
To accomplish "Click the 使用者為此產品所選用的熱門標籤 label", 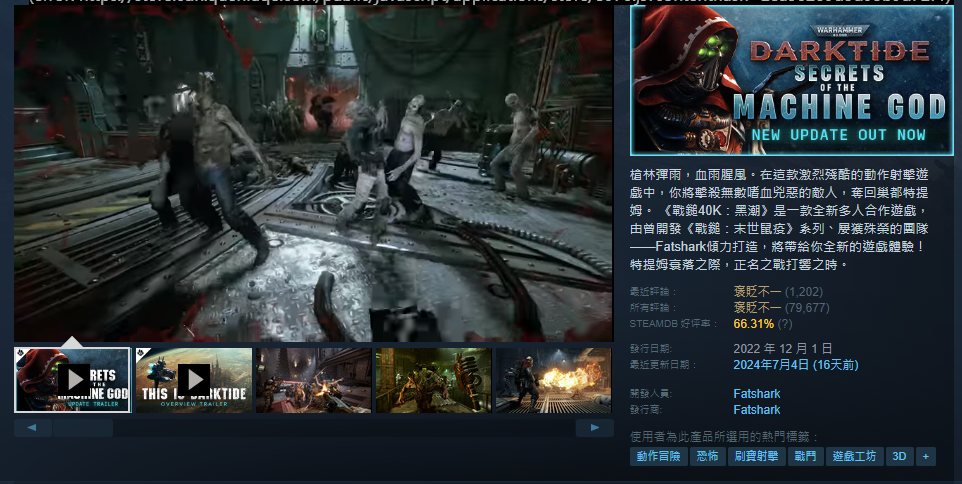I will [725, 437].
